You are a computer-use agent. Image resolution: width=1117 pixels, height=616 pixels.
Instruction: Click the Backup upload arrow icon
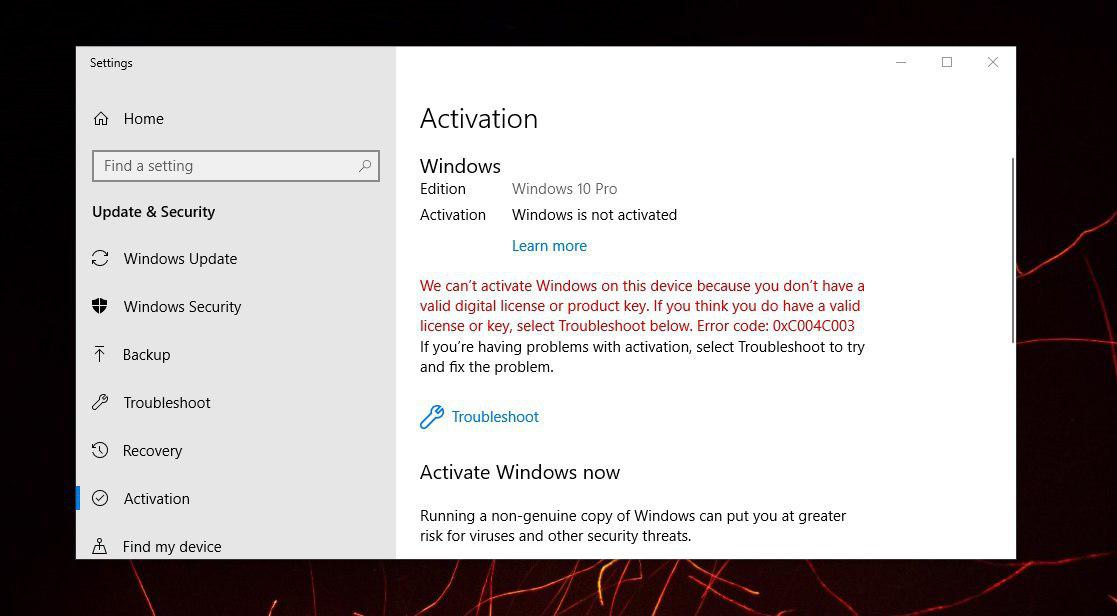[x=100, y=354]
